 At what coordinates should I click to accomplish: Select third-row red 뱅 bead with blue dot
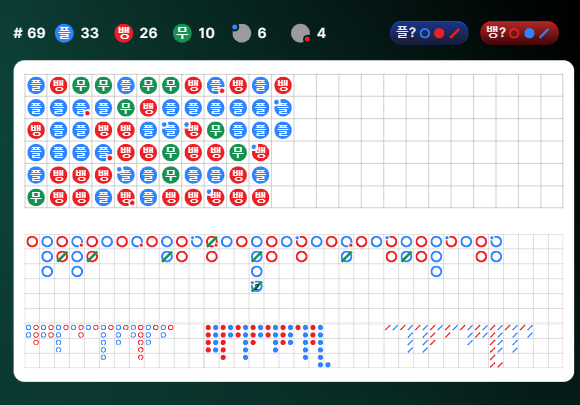pyautogui.click(x=193, y=130)
